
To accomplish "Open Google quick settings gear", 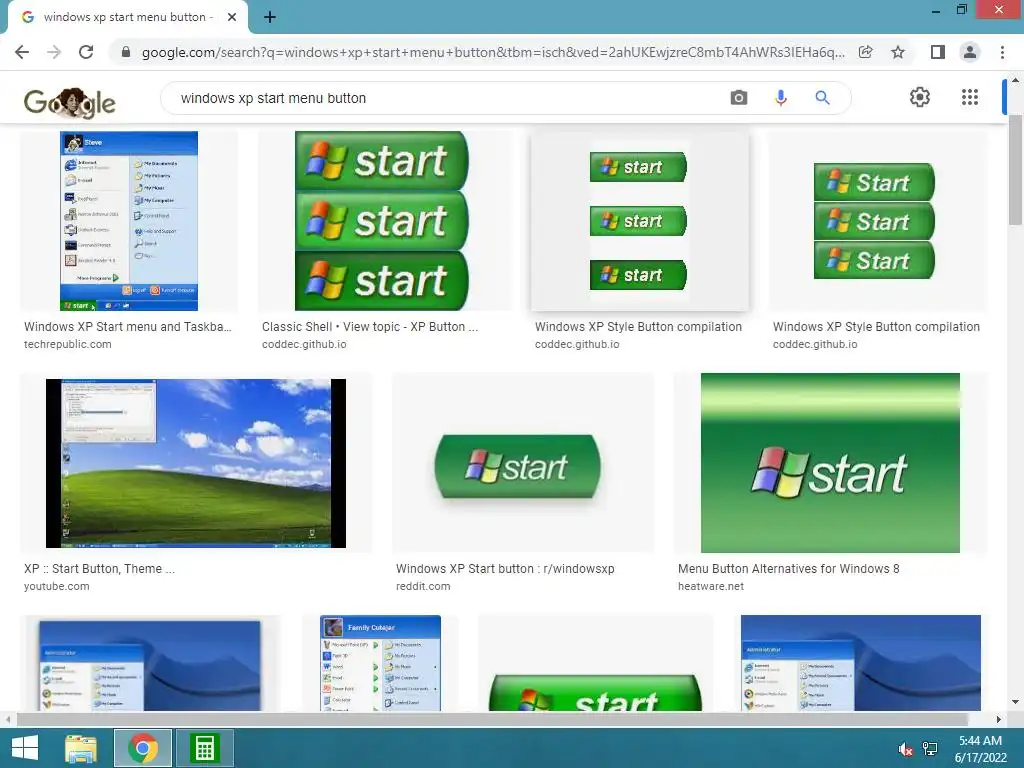I will tap(920, 97).
